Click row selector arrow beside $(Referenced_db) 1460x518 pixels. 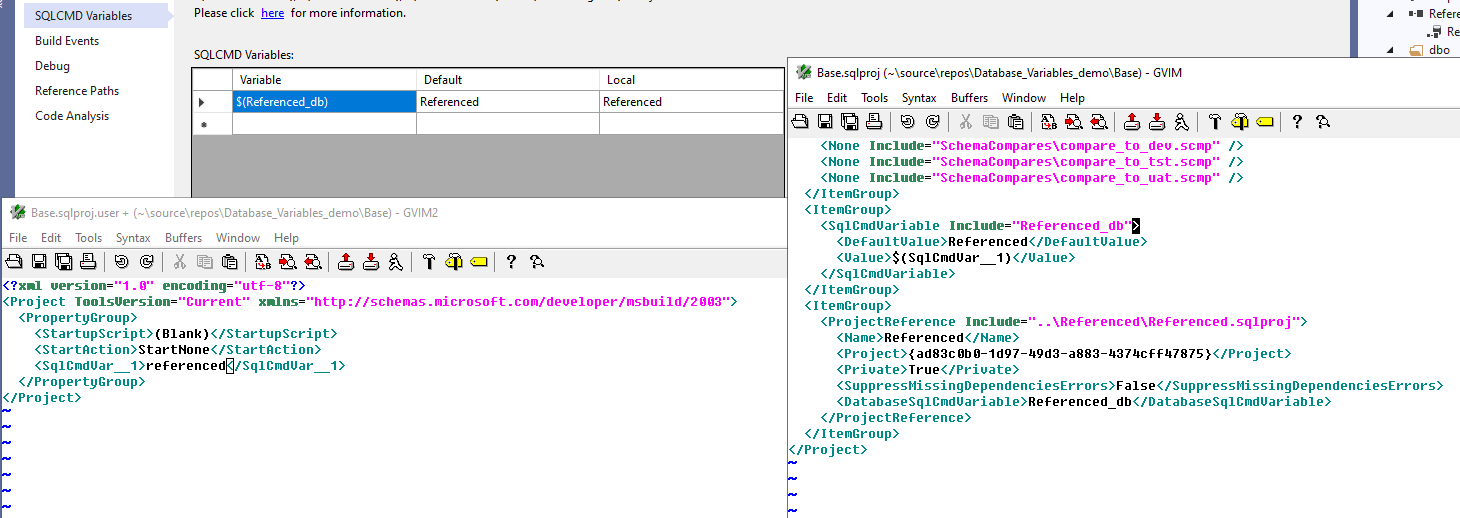point(202,102)
